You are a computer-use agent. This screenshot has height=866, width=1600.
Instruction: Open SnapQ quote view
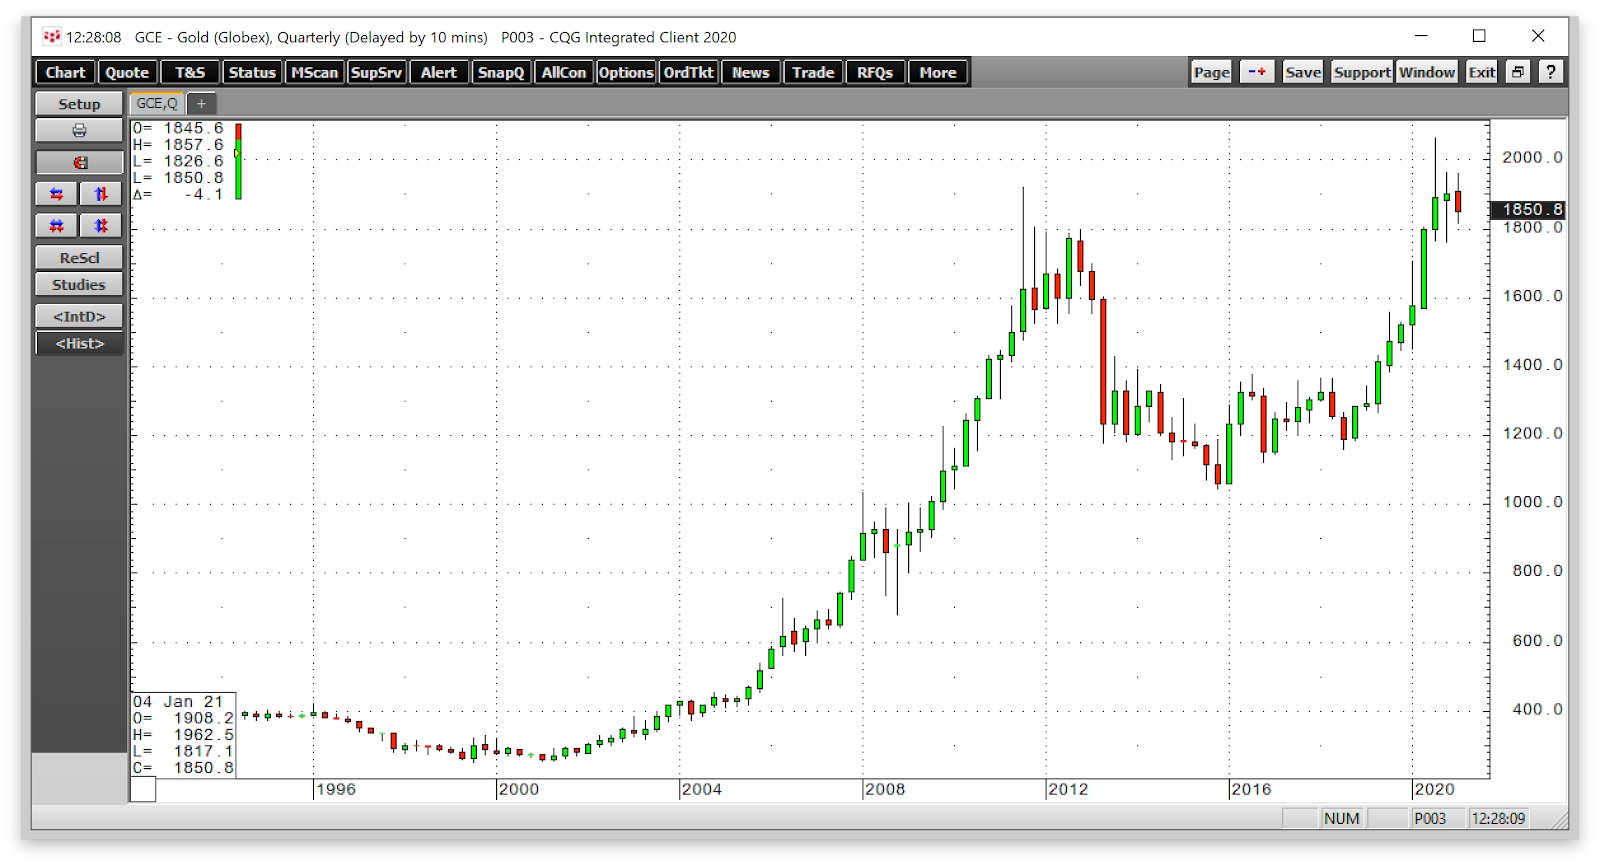[501, 72]
